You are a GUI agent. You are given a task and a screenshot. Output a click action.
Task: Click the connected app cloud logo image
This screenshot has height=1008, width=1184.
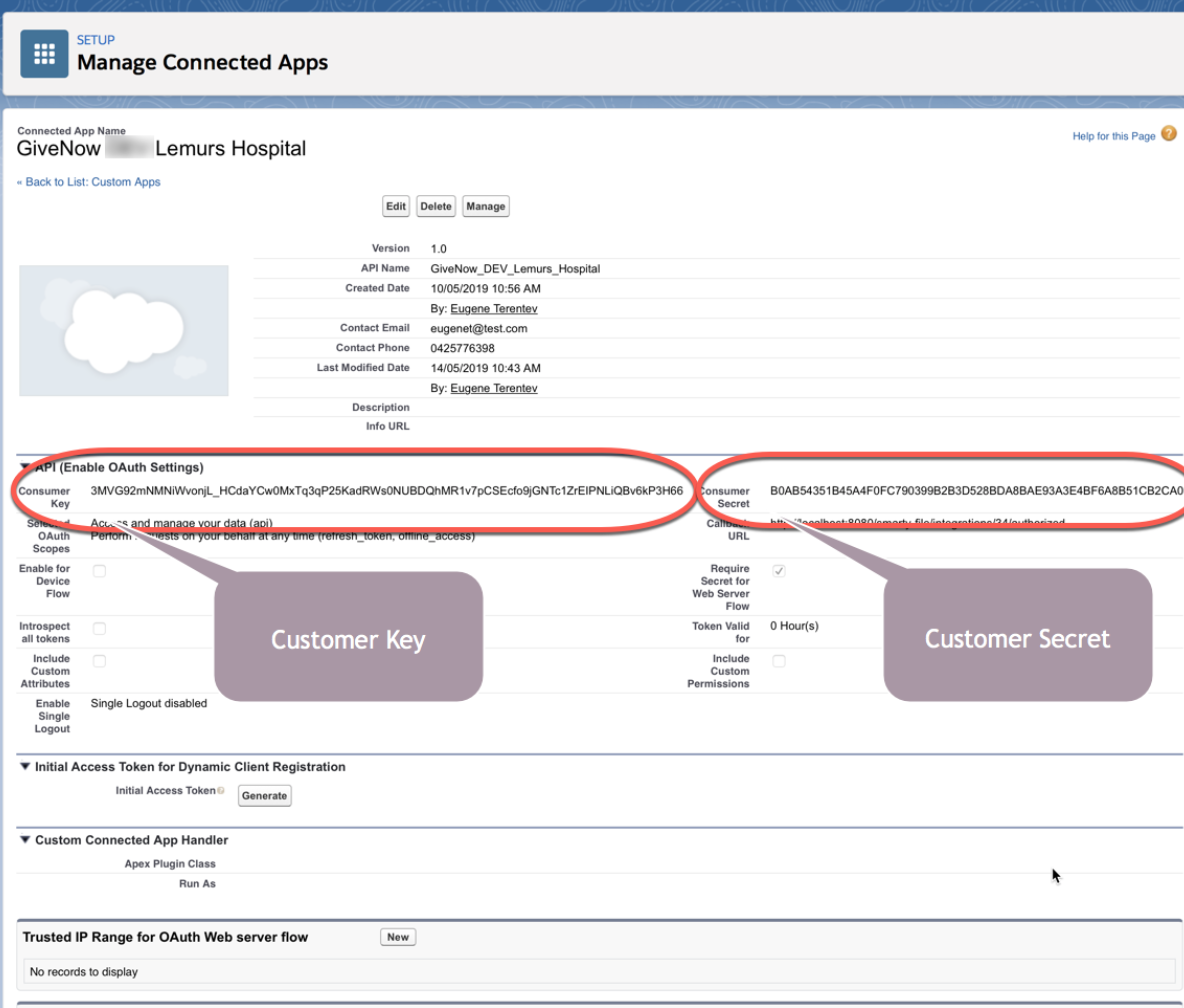[x=124, y=330]
